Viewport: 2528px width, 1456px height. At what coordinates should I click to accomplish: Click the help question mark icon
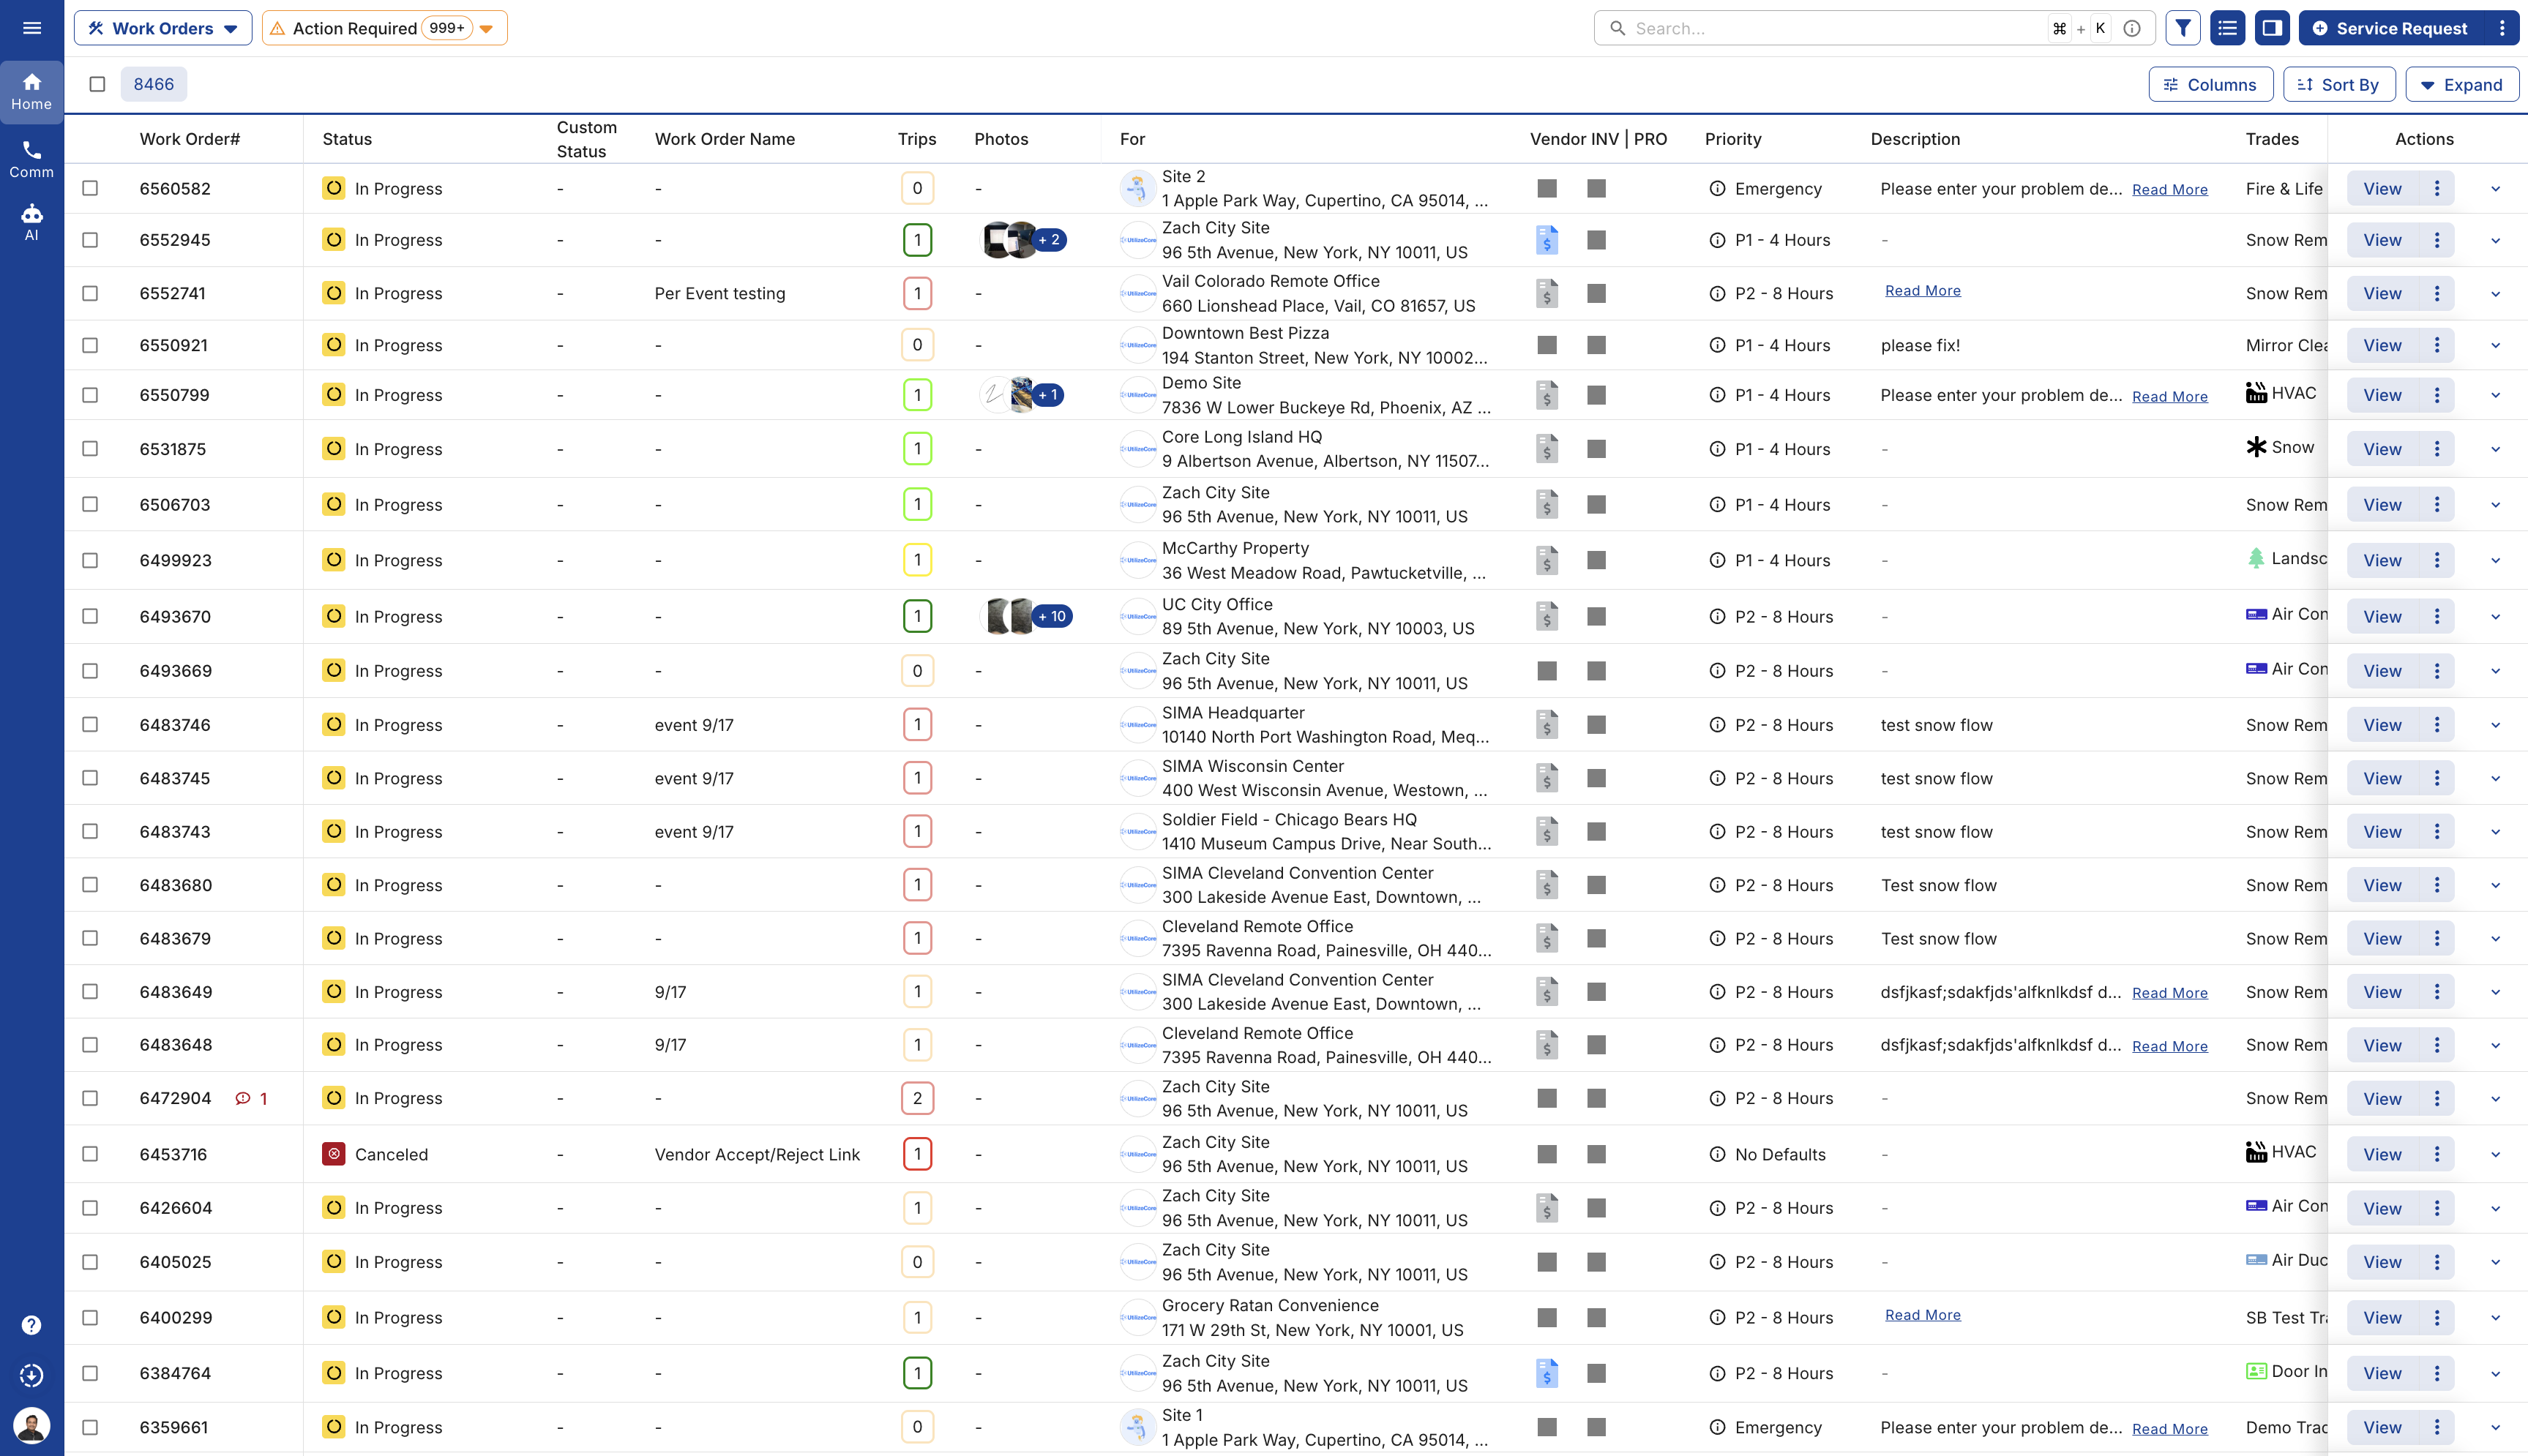point(32,1325)
